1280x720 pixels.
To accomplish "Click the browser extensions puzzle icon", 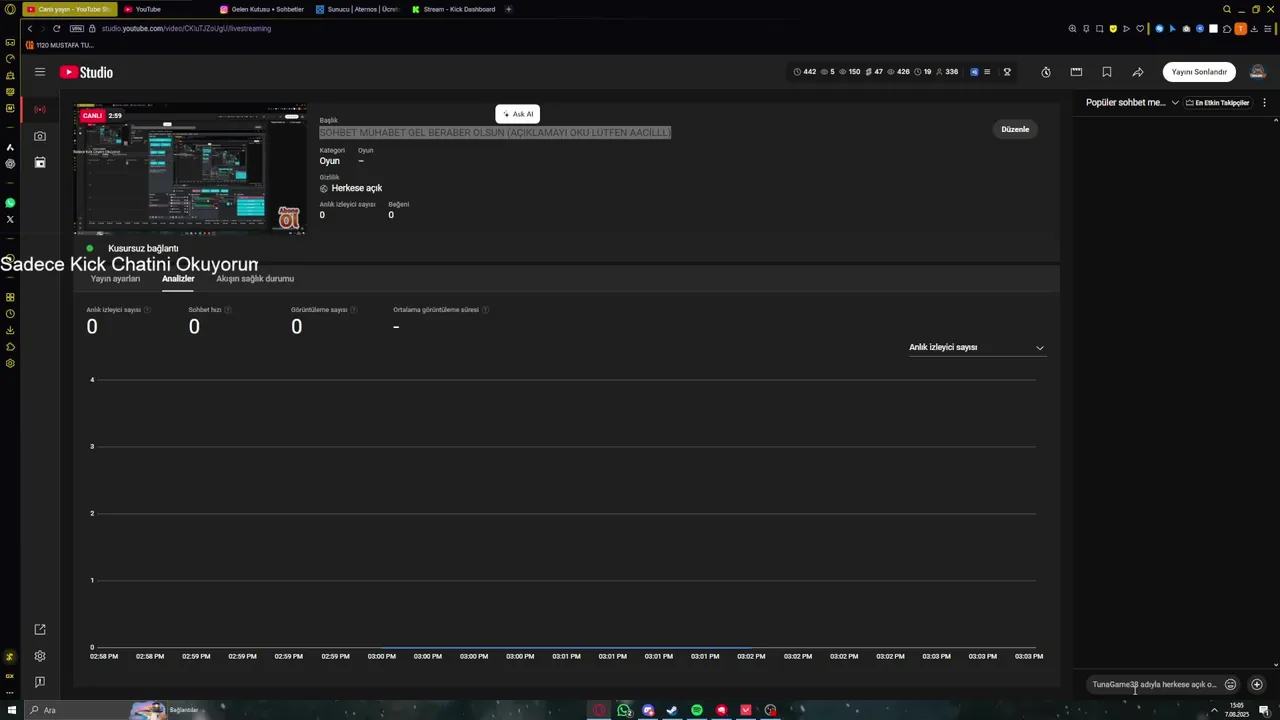I will pyautogui.click(x=1227, y=29).
